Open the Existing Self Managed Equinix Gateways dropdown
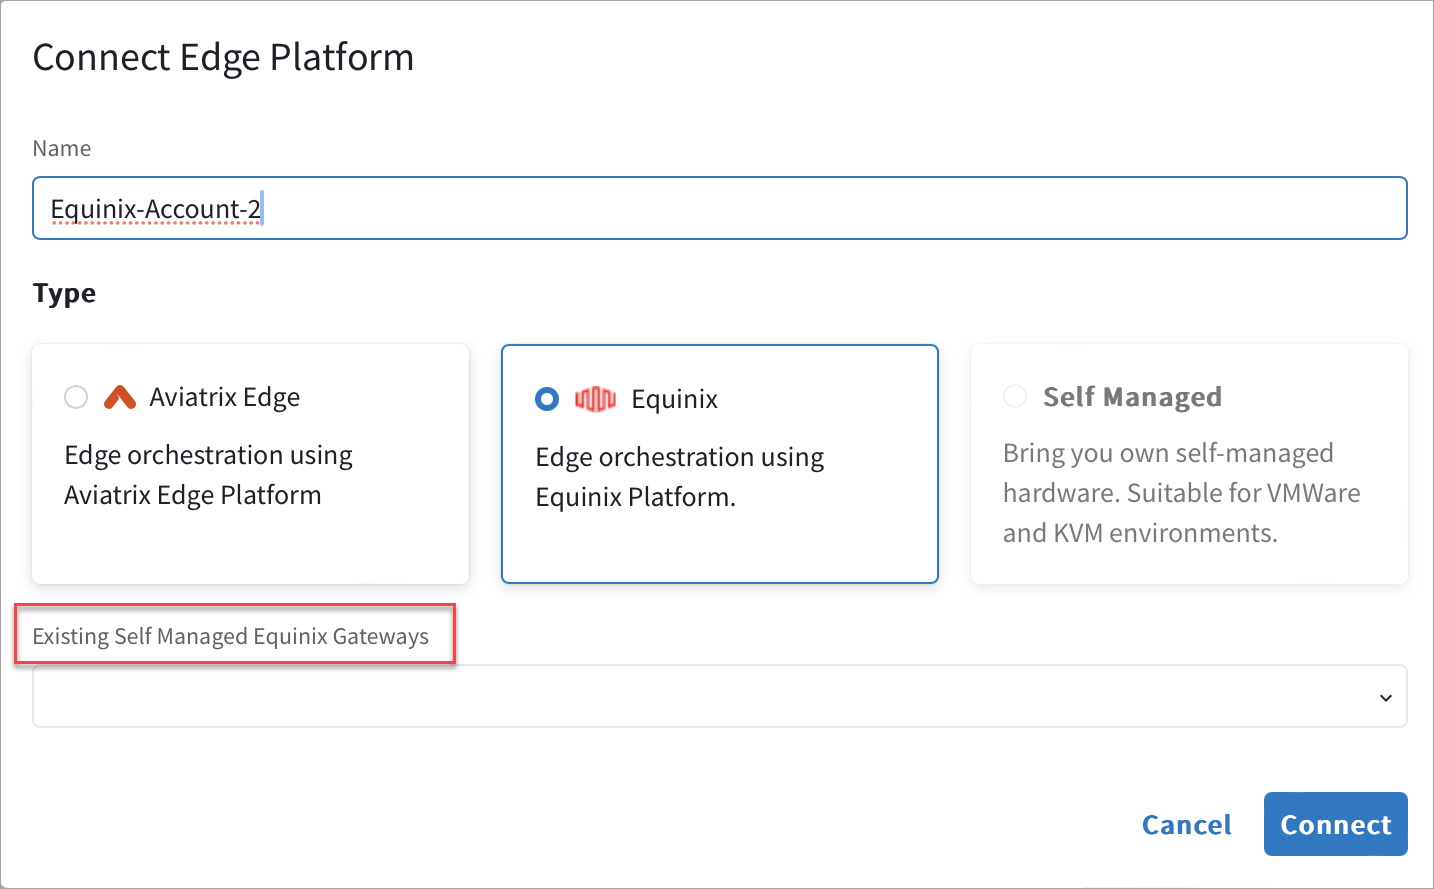 (719, 696)
